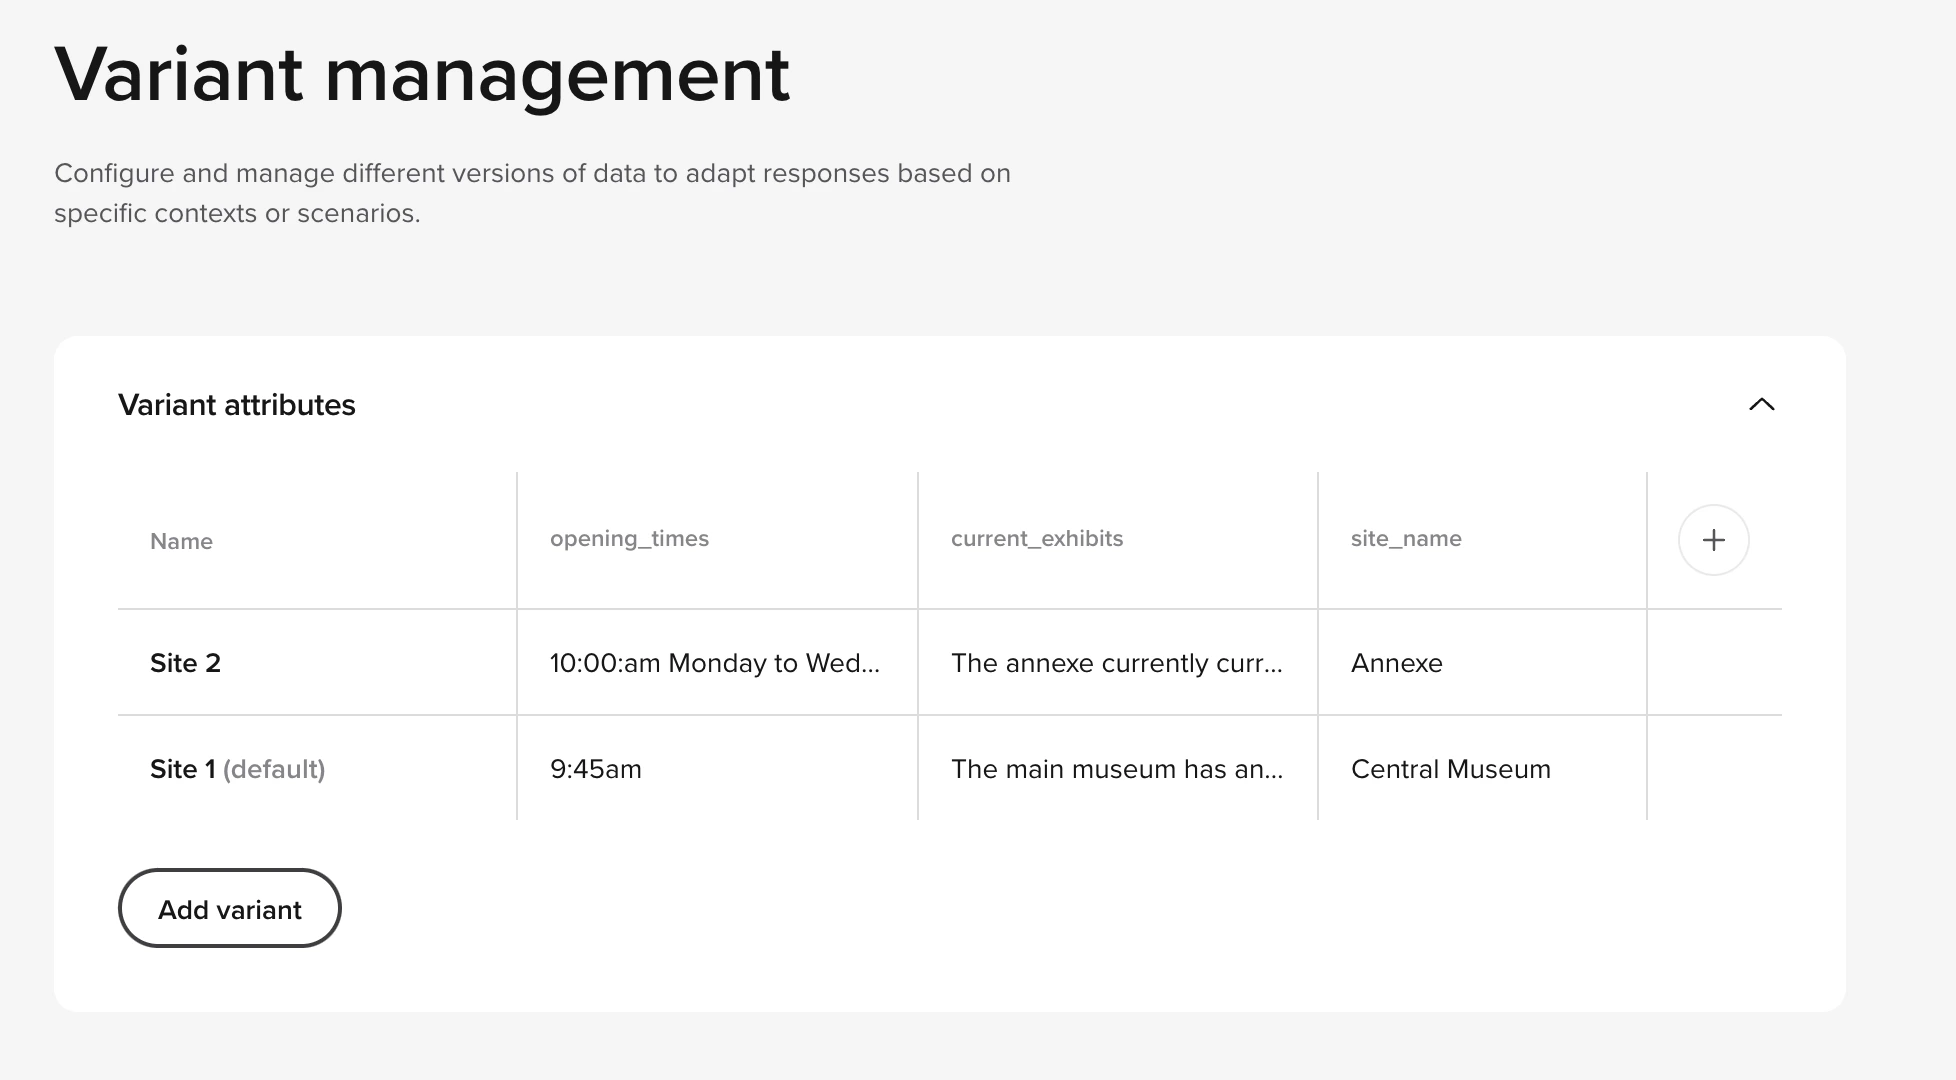The width and height of the screenshot is (1956, 1080).
Task: Click the configuration description text under the heading
Action: 532,192
